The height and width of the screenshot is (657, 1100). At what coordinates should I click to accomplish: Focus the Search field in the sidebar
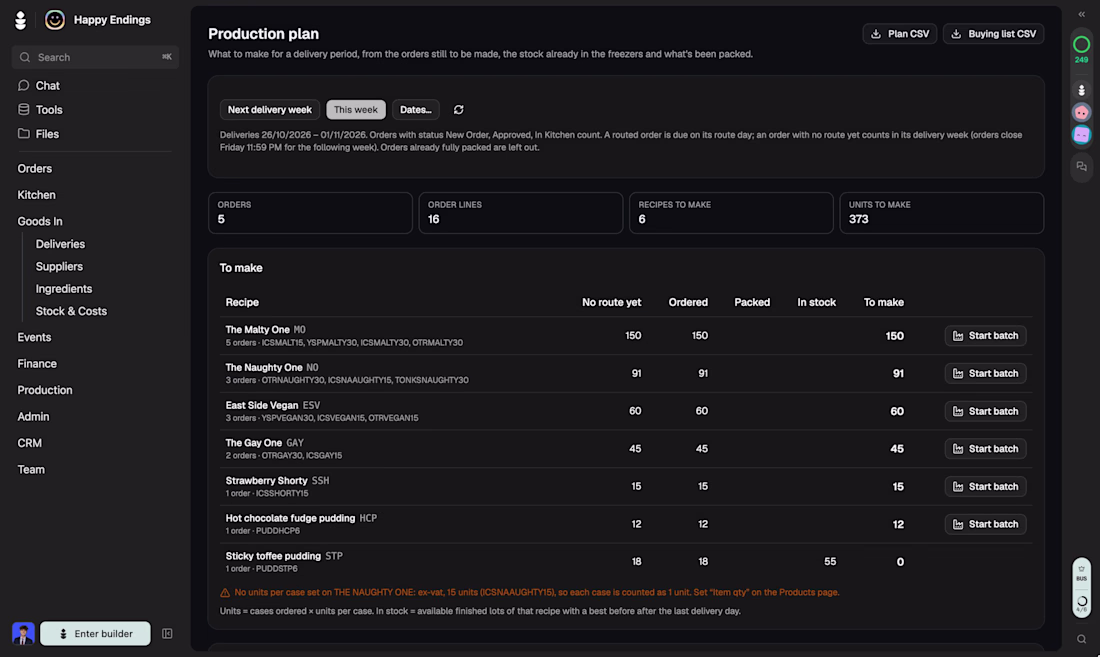pos(95,57)
